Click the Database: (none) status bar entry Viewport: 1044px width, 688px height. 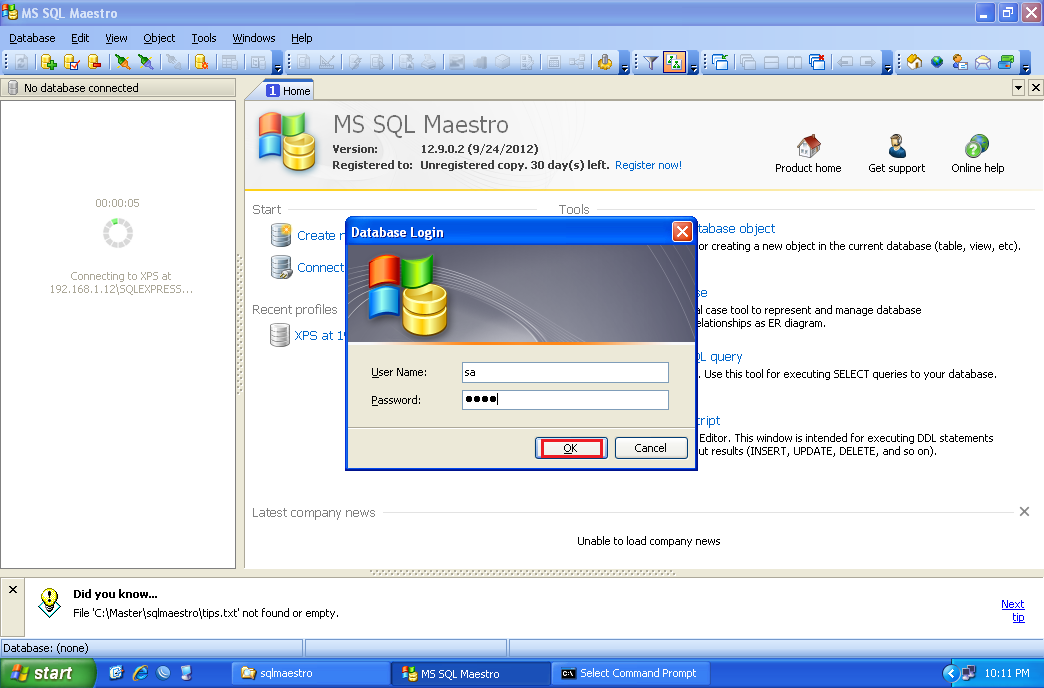coord(152,648)
